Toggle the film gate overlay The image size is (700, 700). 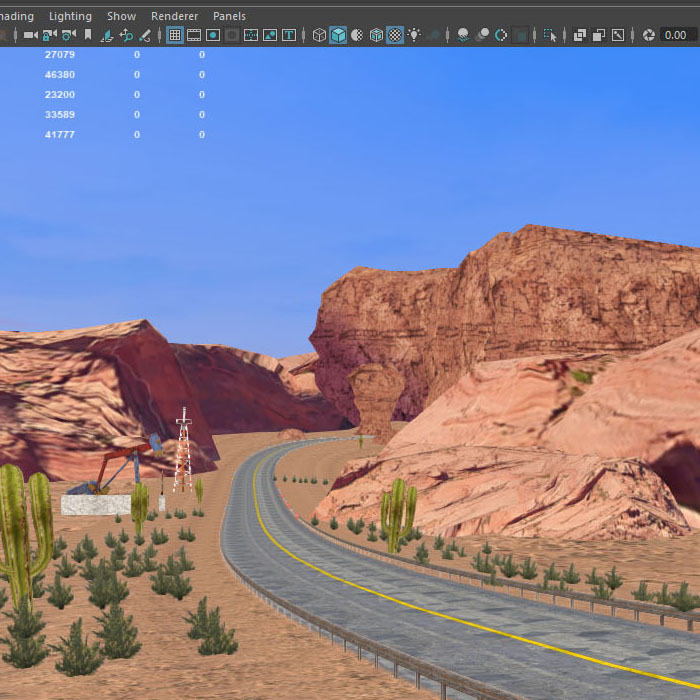pos(194,35)
